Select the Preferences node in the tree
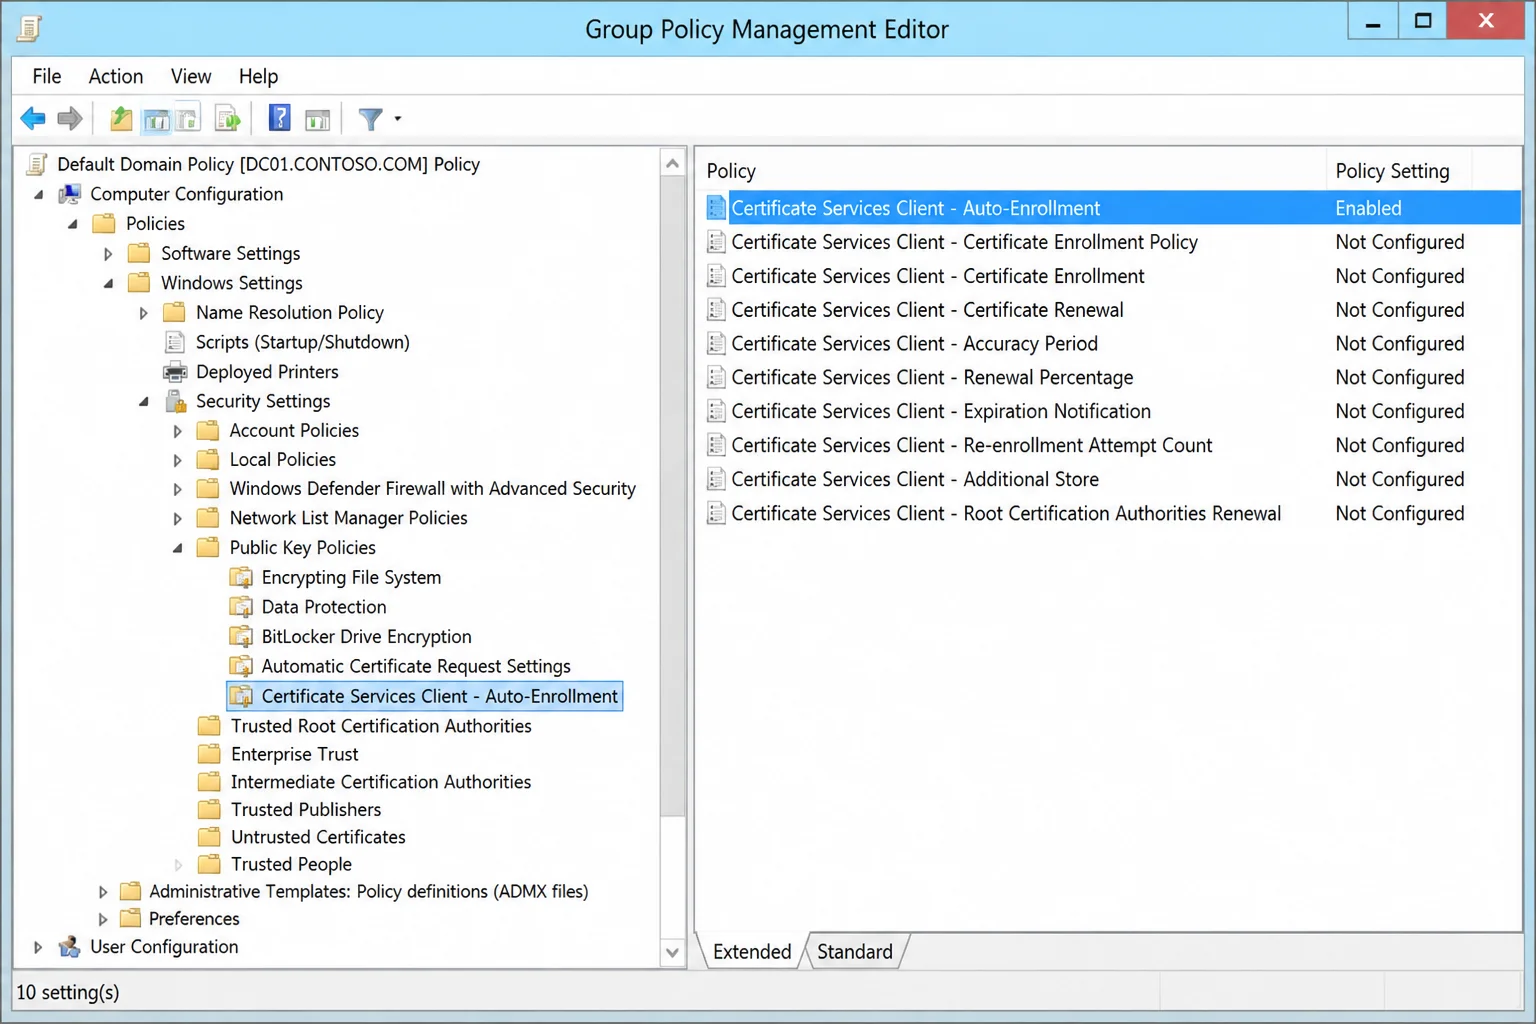This screenshot has width=1536, height=1024. point(194,919)
